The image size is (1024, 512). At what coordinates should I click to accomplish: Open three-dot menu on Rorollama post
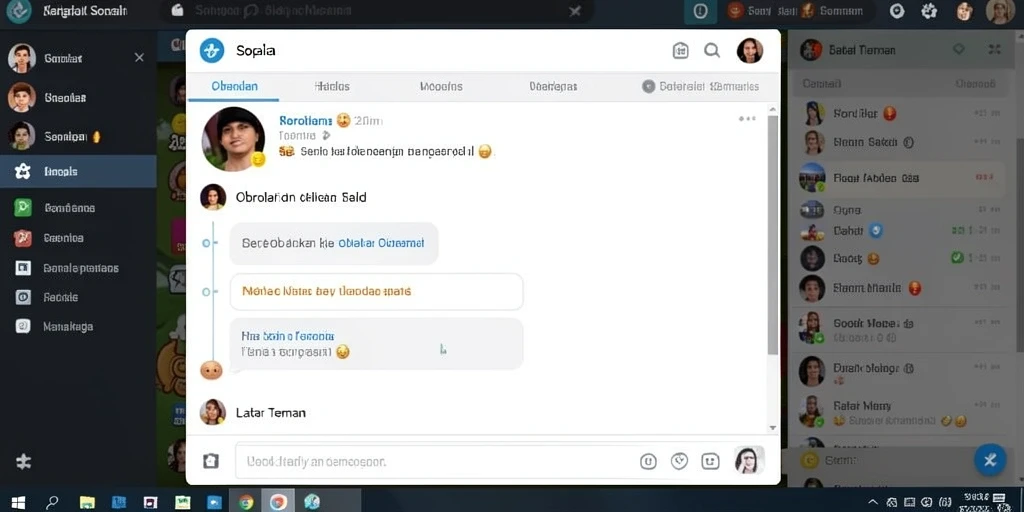tap(747, 119)
